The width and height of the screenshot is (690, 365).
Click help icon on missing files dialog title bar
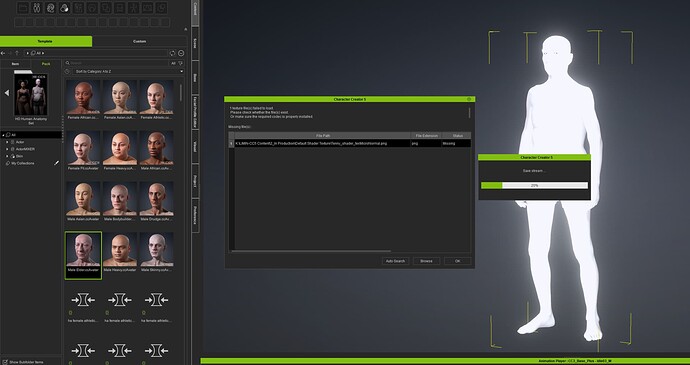[469, 99]
